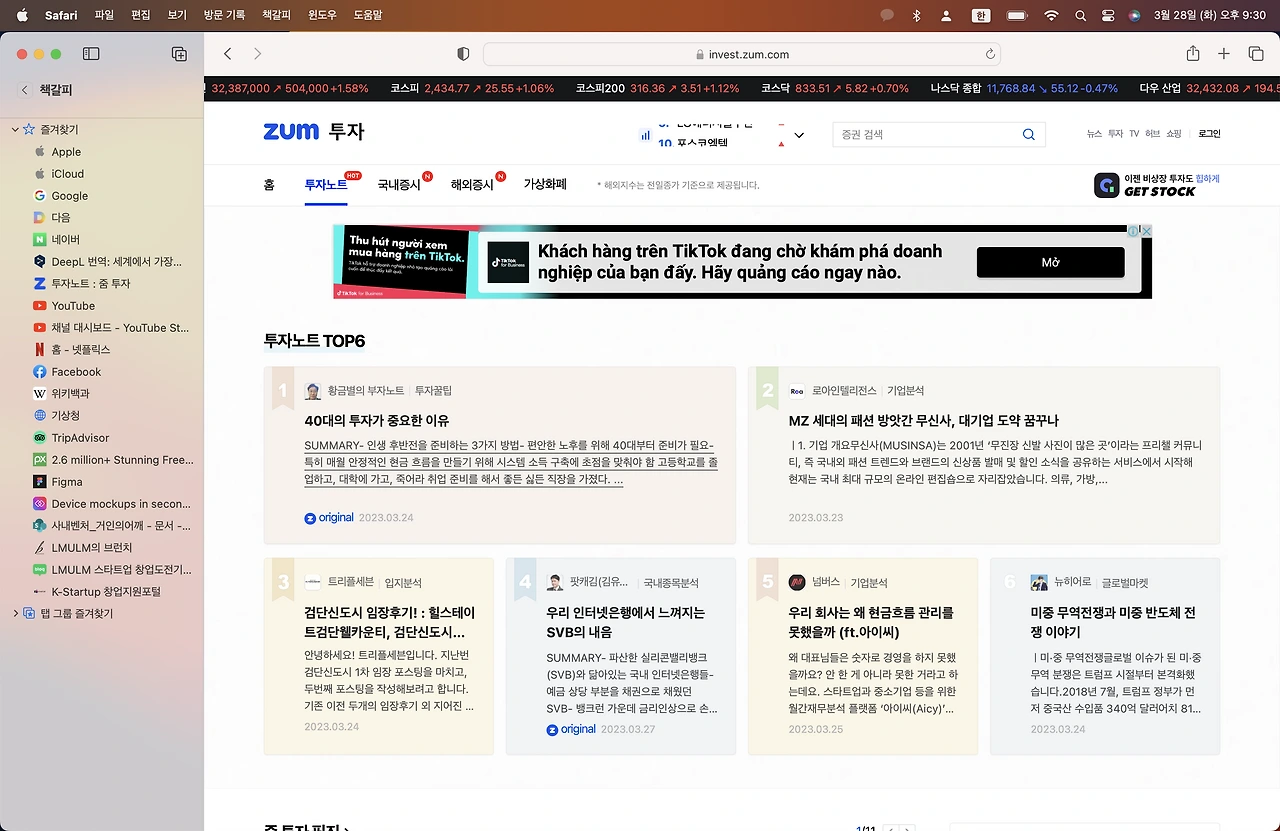The height and width of the screenshot is (831, 1280).
Task: Open the 책갈피 menu in the menu bar
Action: coord(276,16)
